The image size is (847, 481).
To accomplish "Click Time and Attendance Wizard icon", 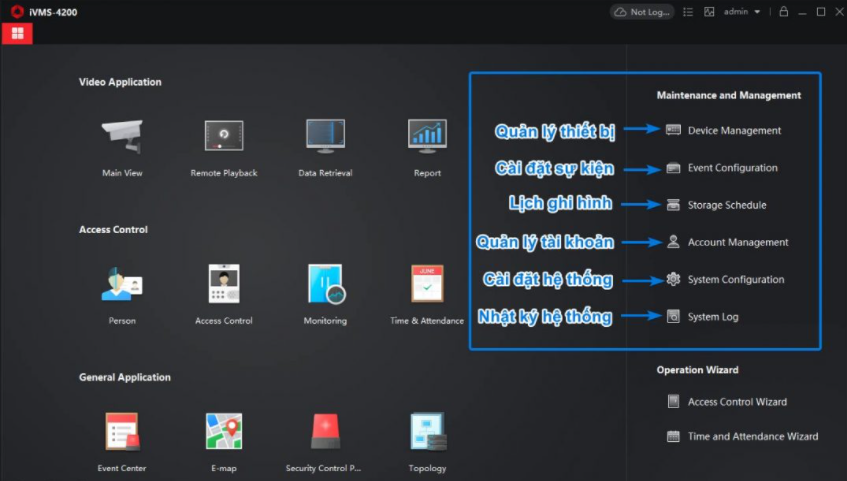I will pyautogui.click(x=673, y=436).
